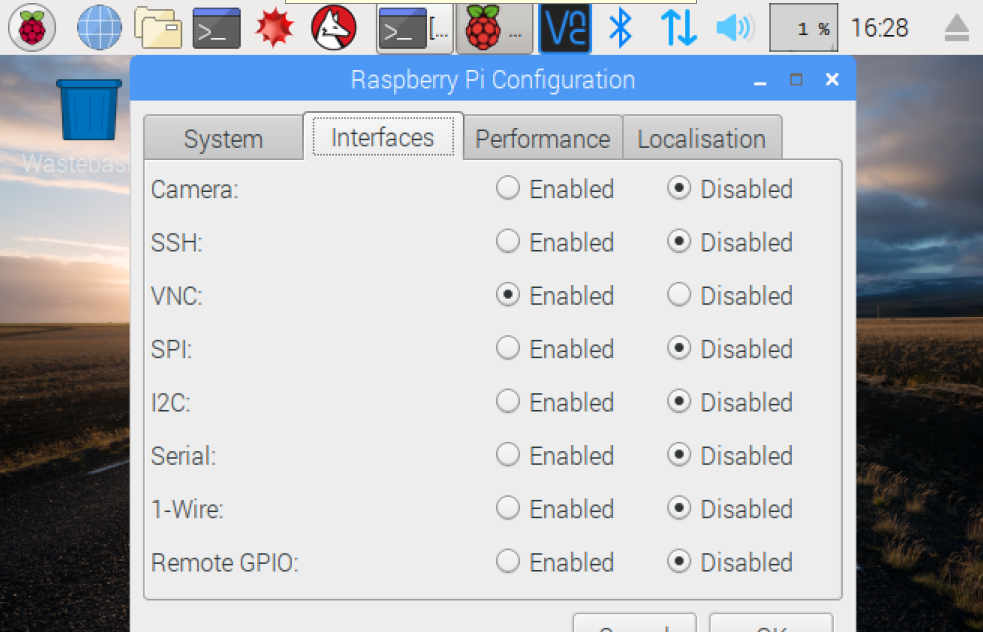Open the System configuration tab
Image resolution: width=983 pixels, height=632 pixels.
pos(222,138)
